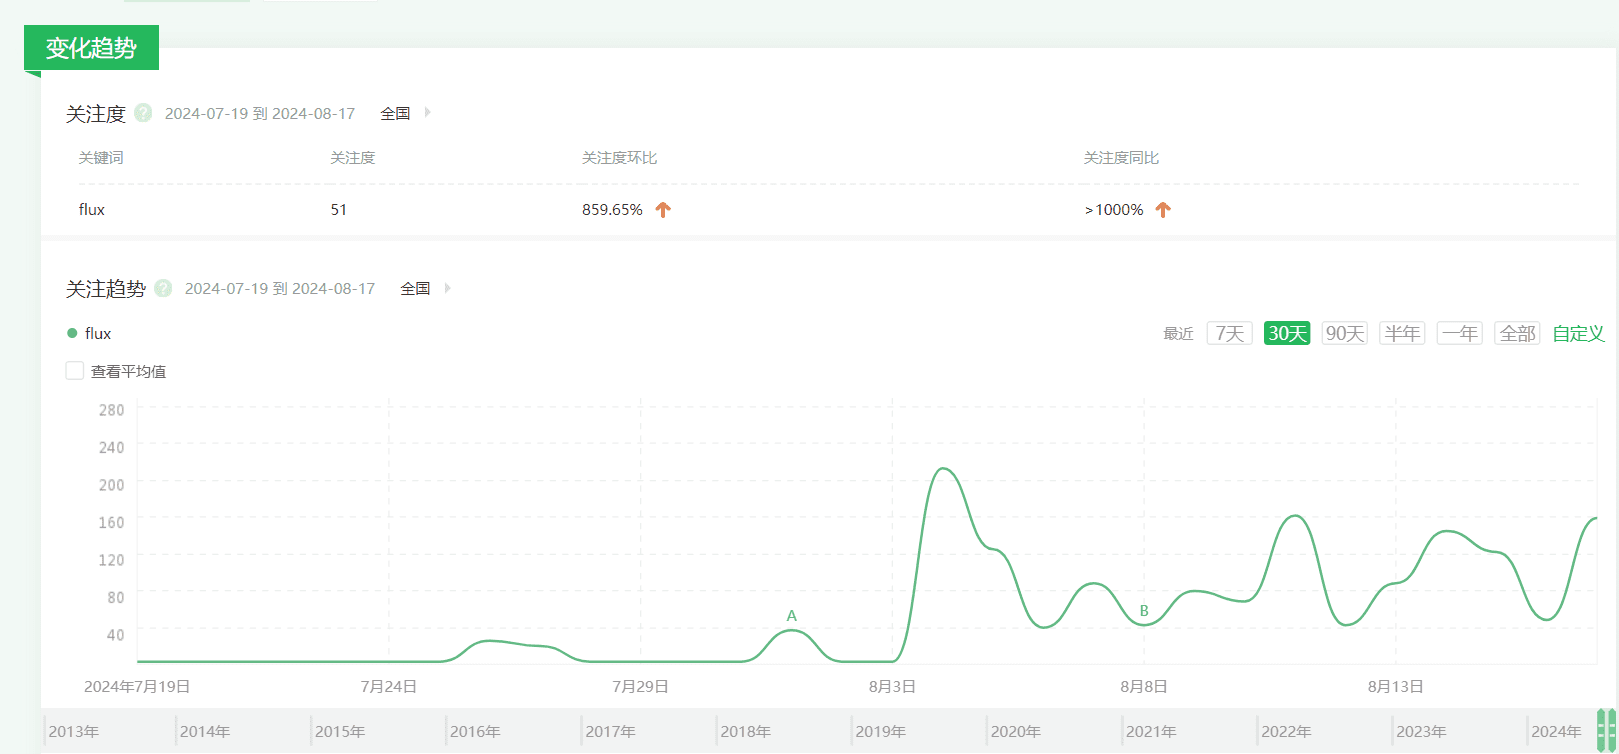The height and width of the screenshot is (754, 1619).
Task: Select the 90天 time range
Action: click(x=1345, y=333)
